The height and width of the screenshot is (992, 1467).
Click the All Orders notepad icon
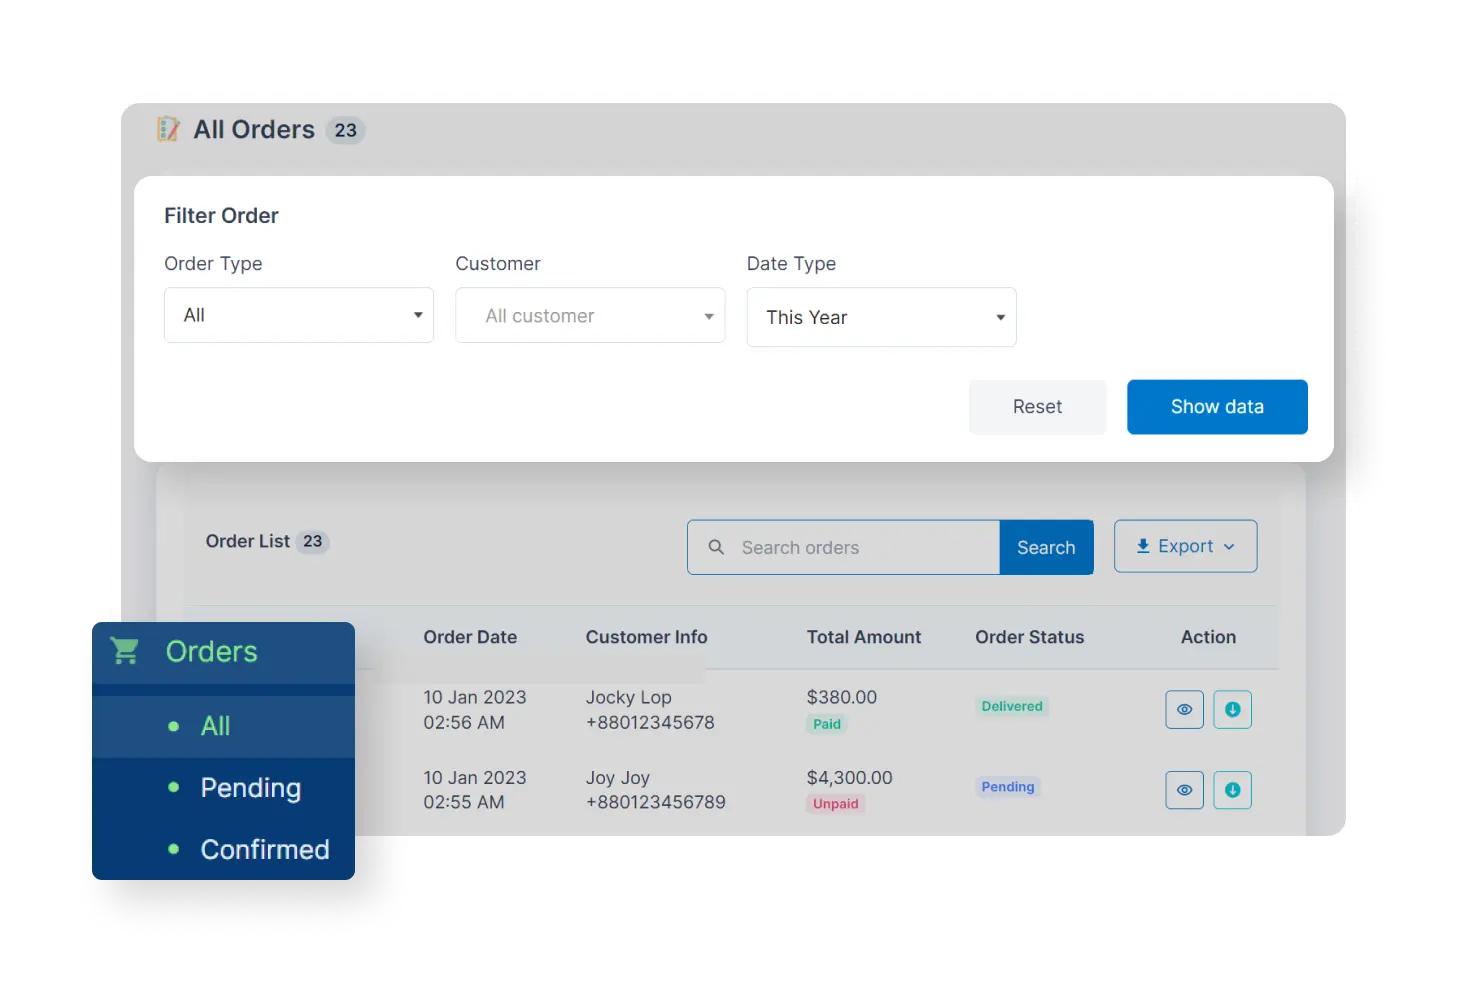tap(168, 129)
